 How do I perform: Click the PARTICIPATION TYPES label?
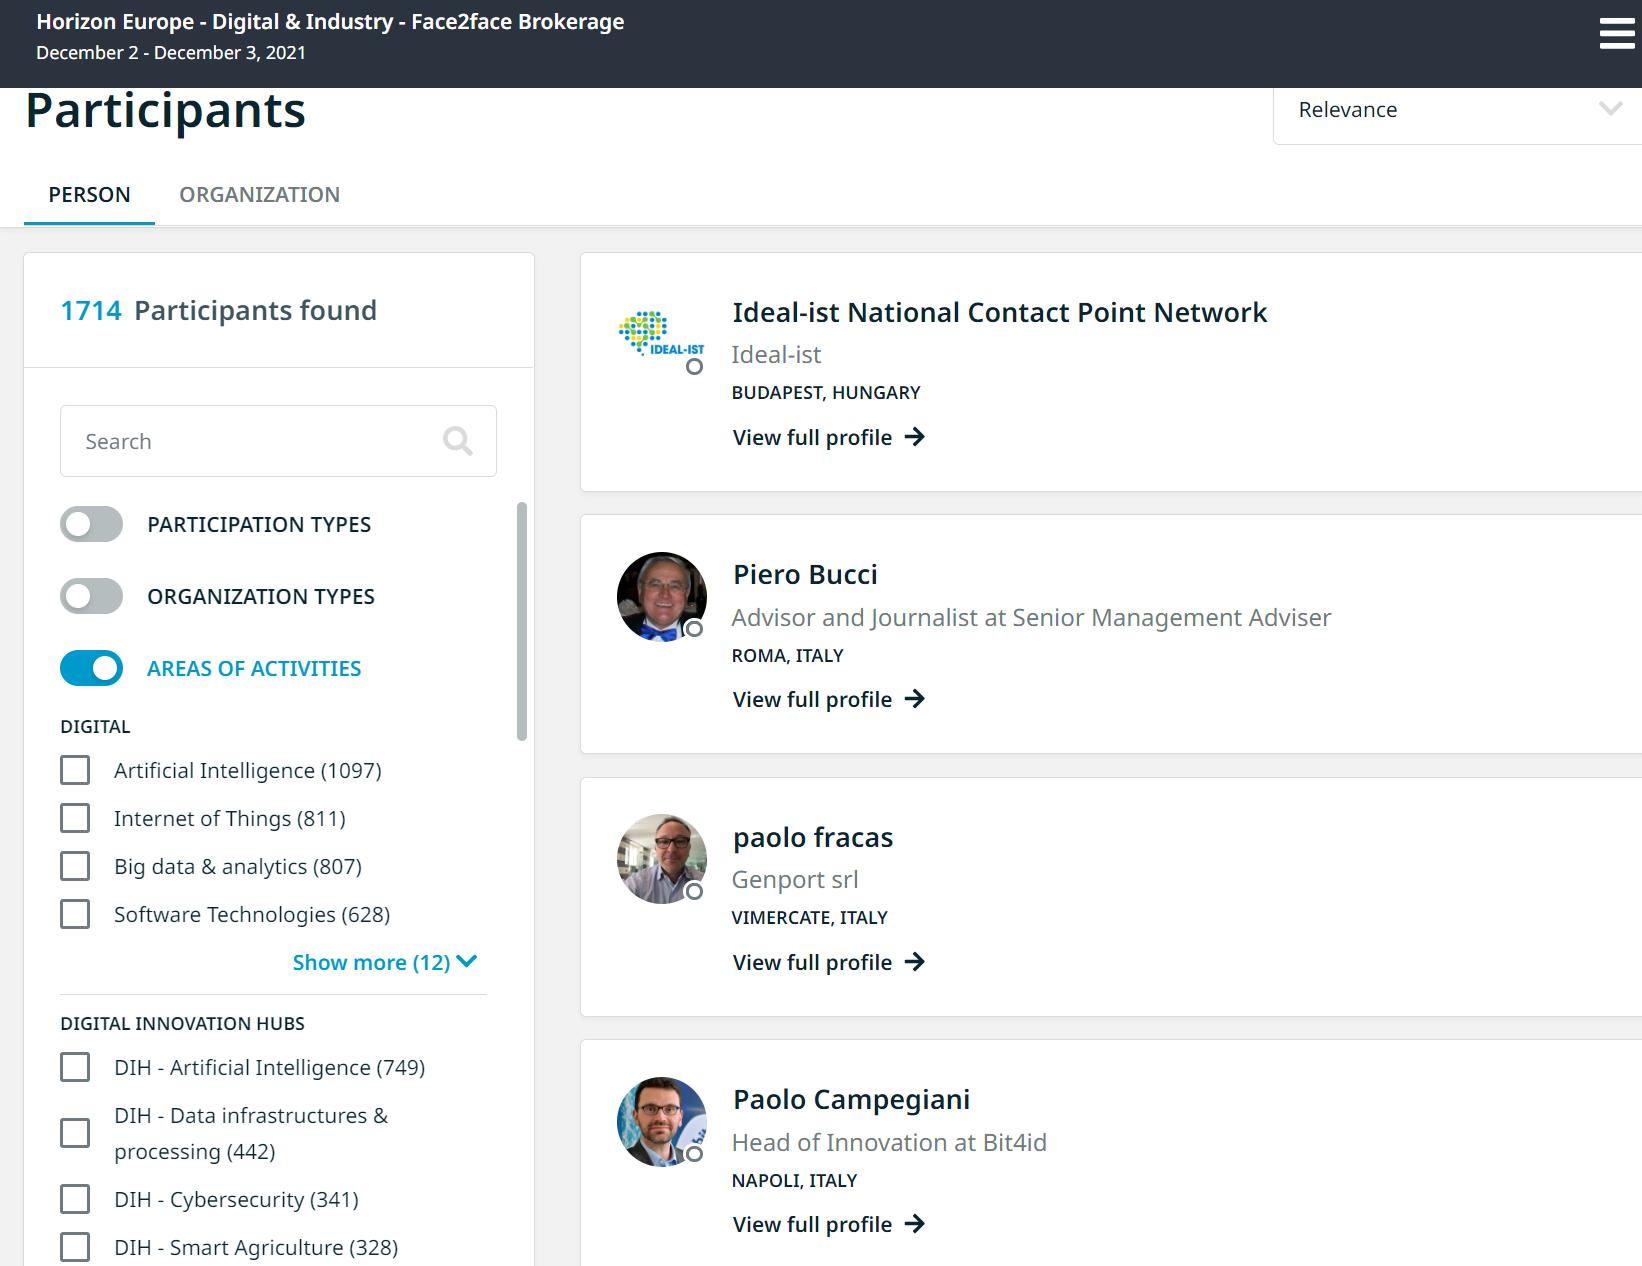pyautogui.click(x=259, y=524)
